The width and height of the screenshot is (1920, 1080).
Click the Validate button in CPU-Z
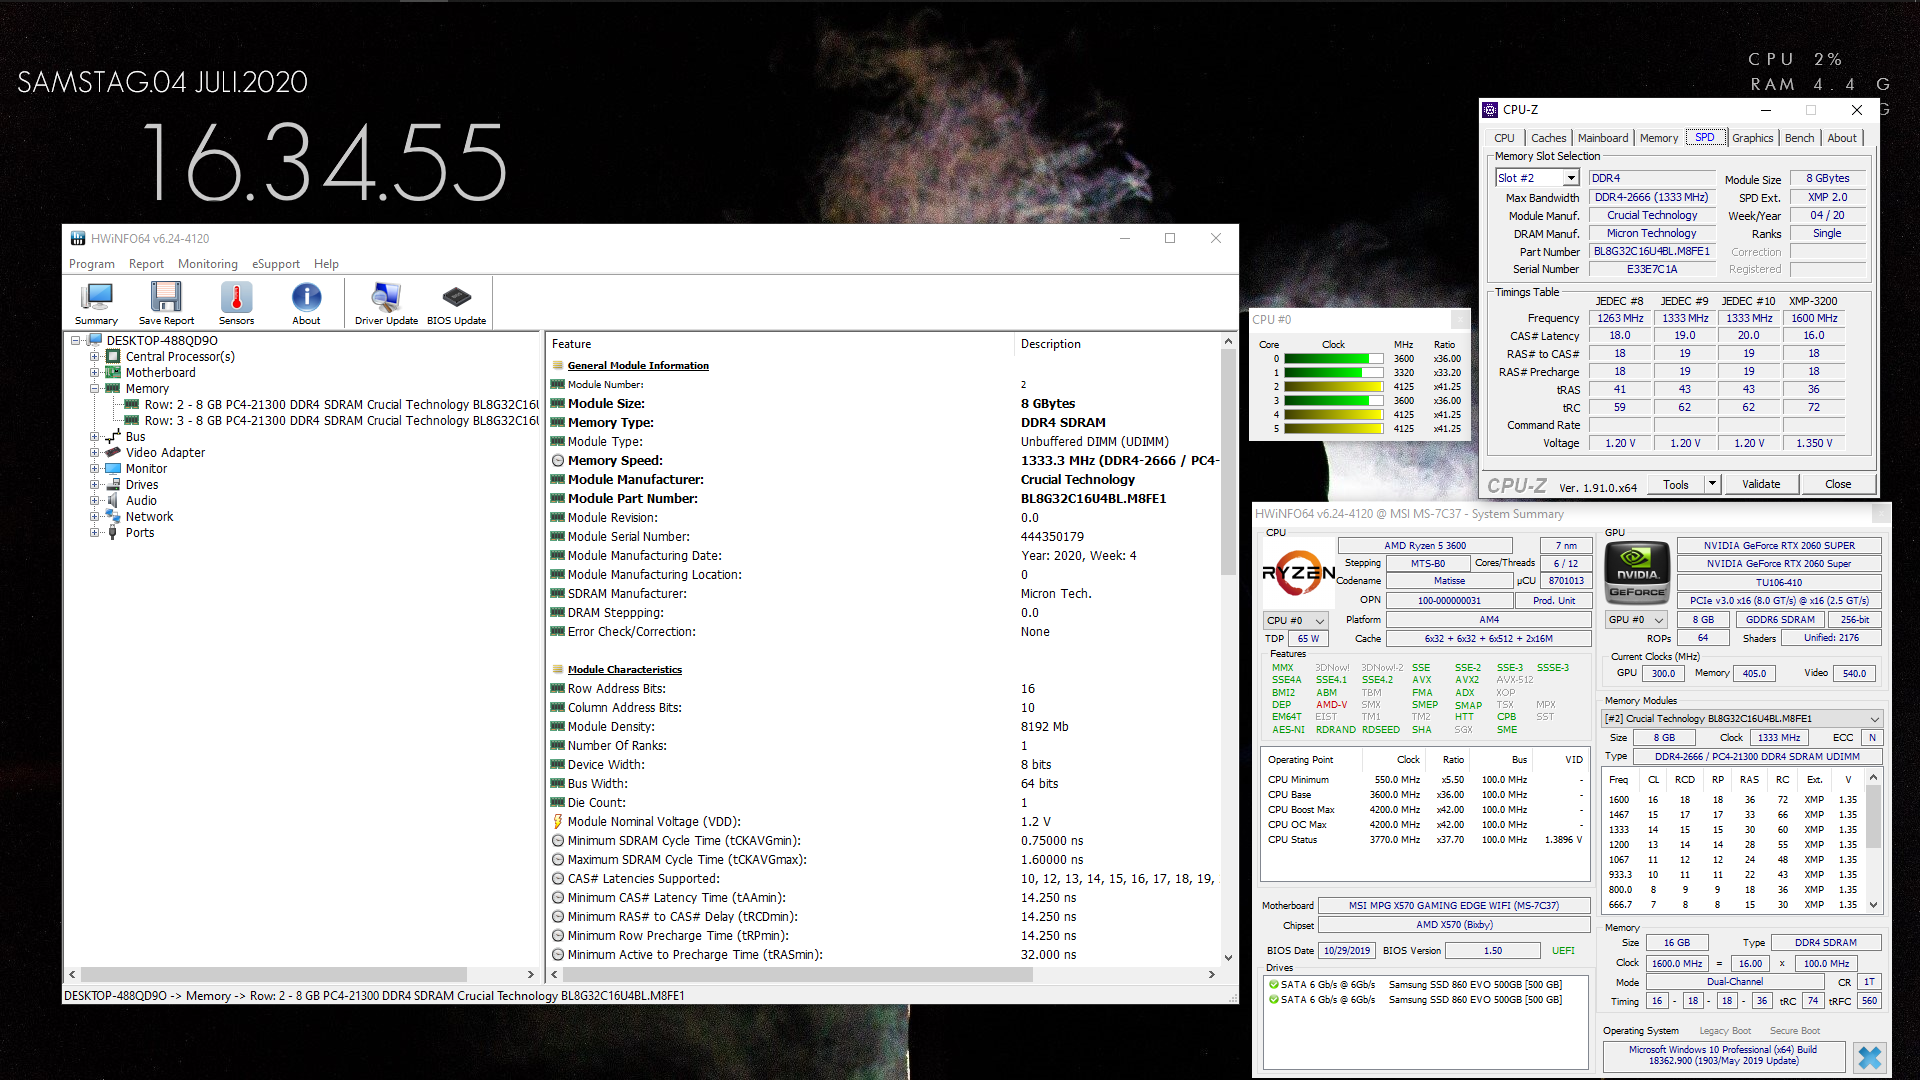click(x=1761, y=484)
